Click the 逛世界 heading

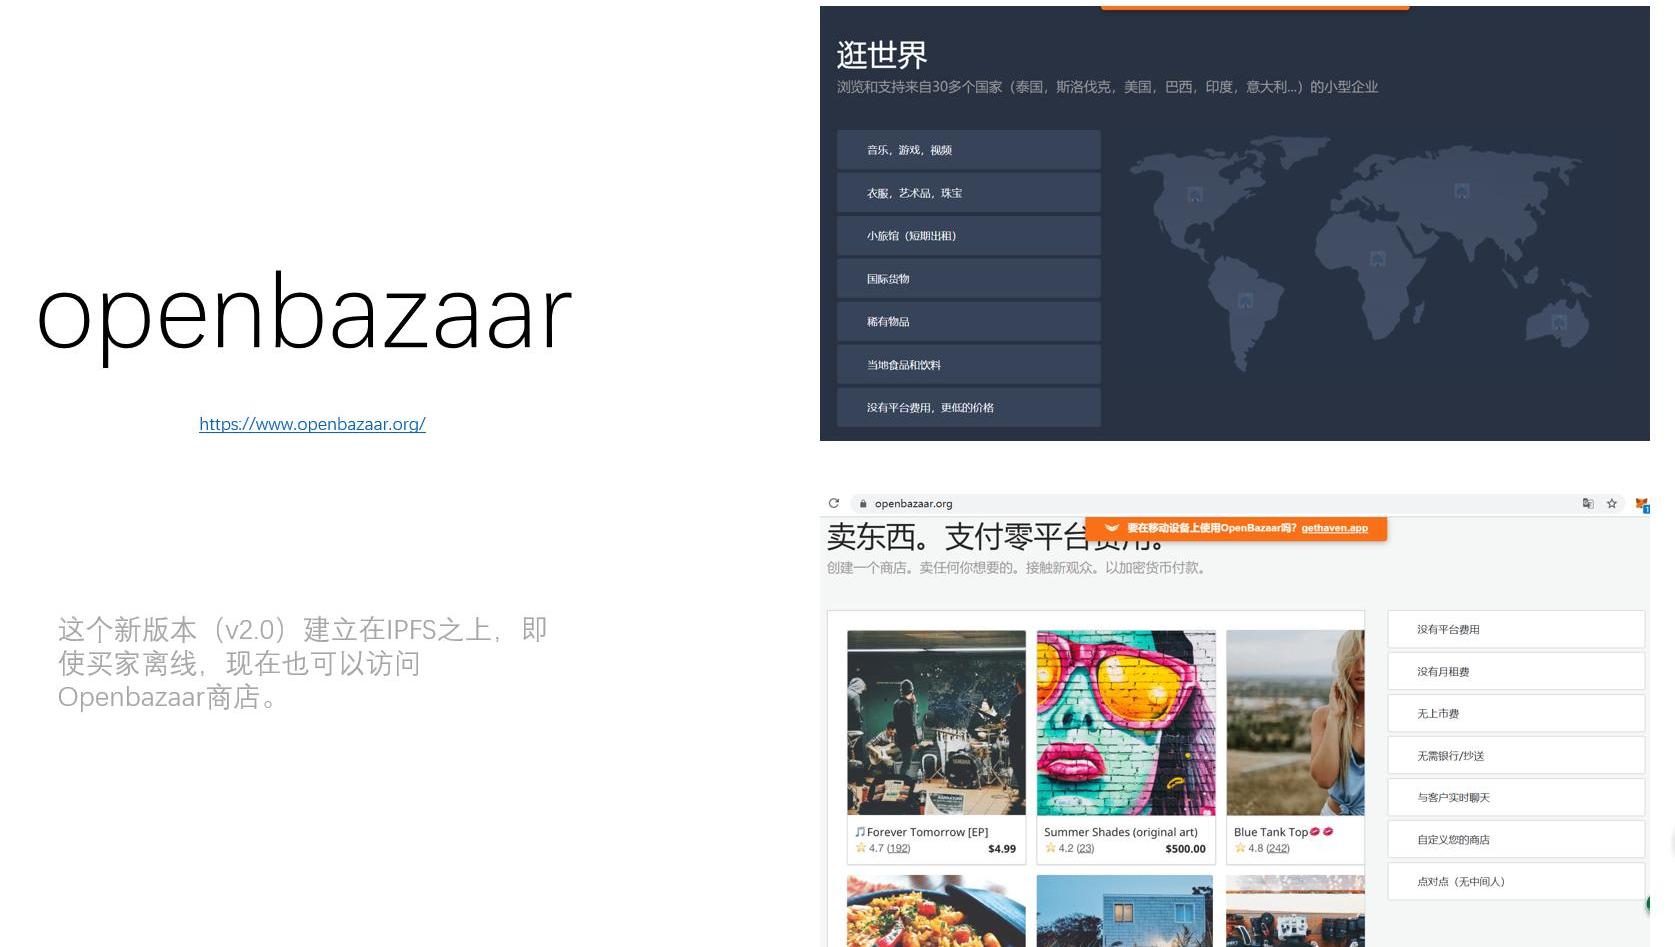882,54
